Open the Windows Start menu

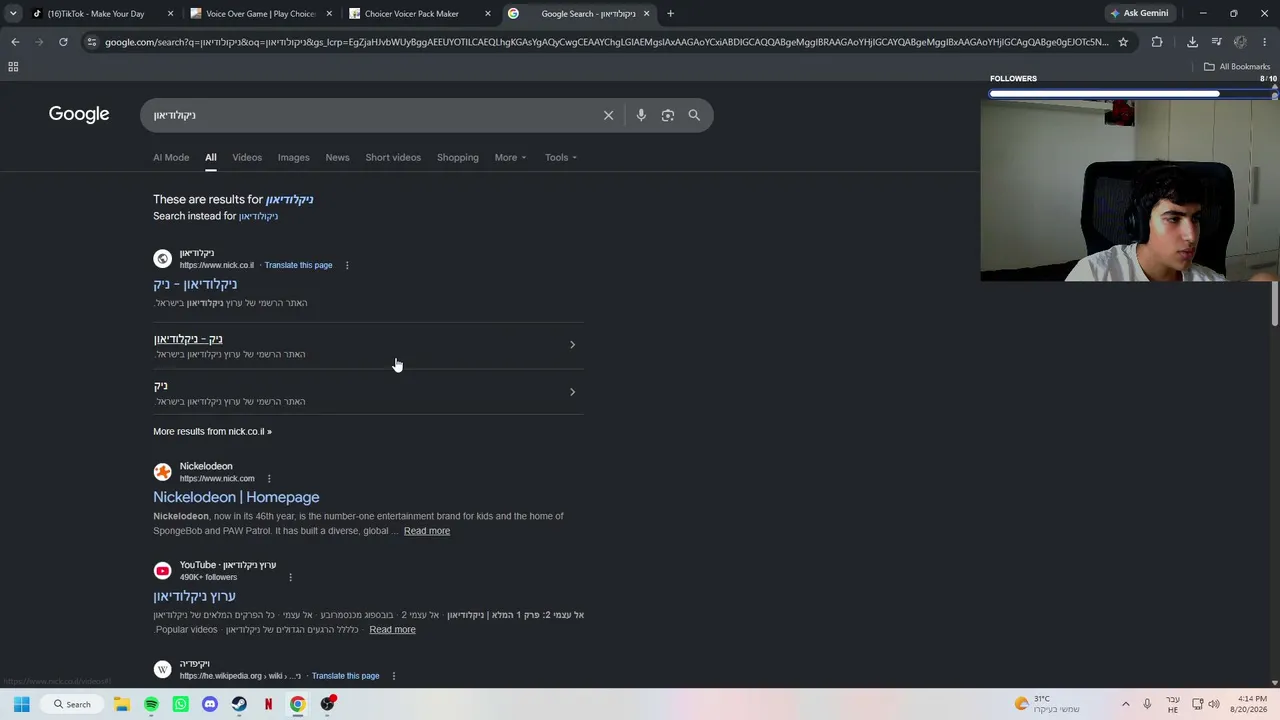pyautogui.click(x=22, y=704)
